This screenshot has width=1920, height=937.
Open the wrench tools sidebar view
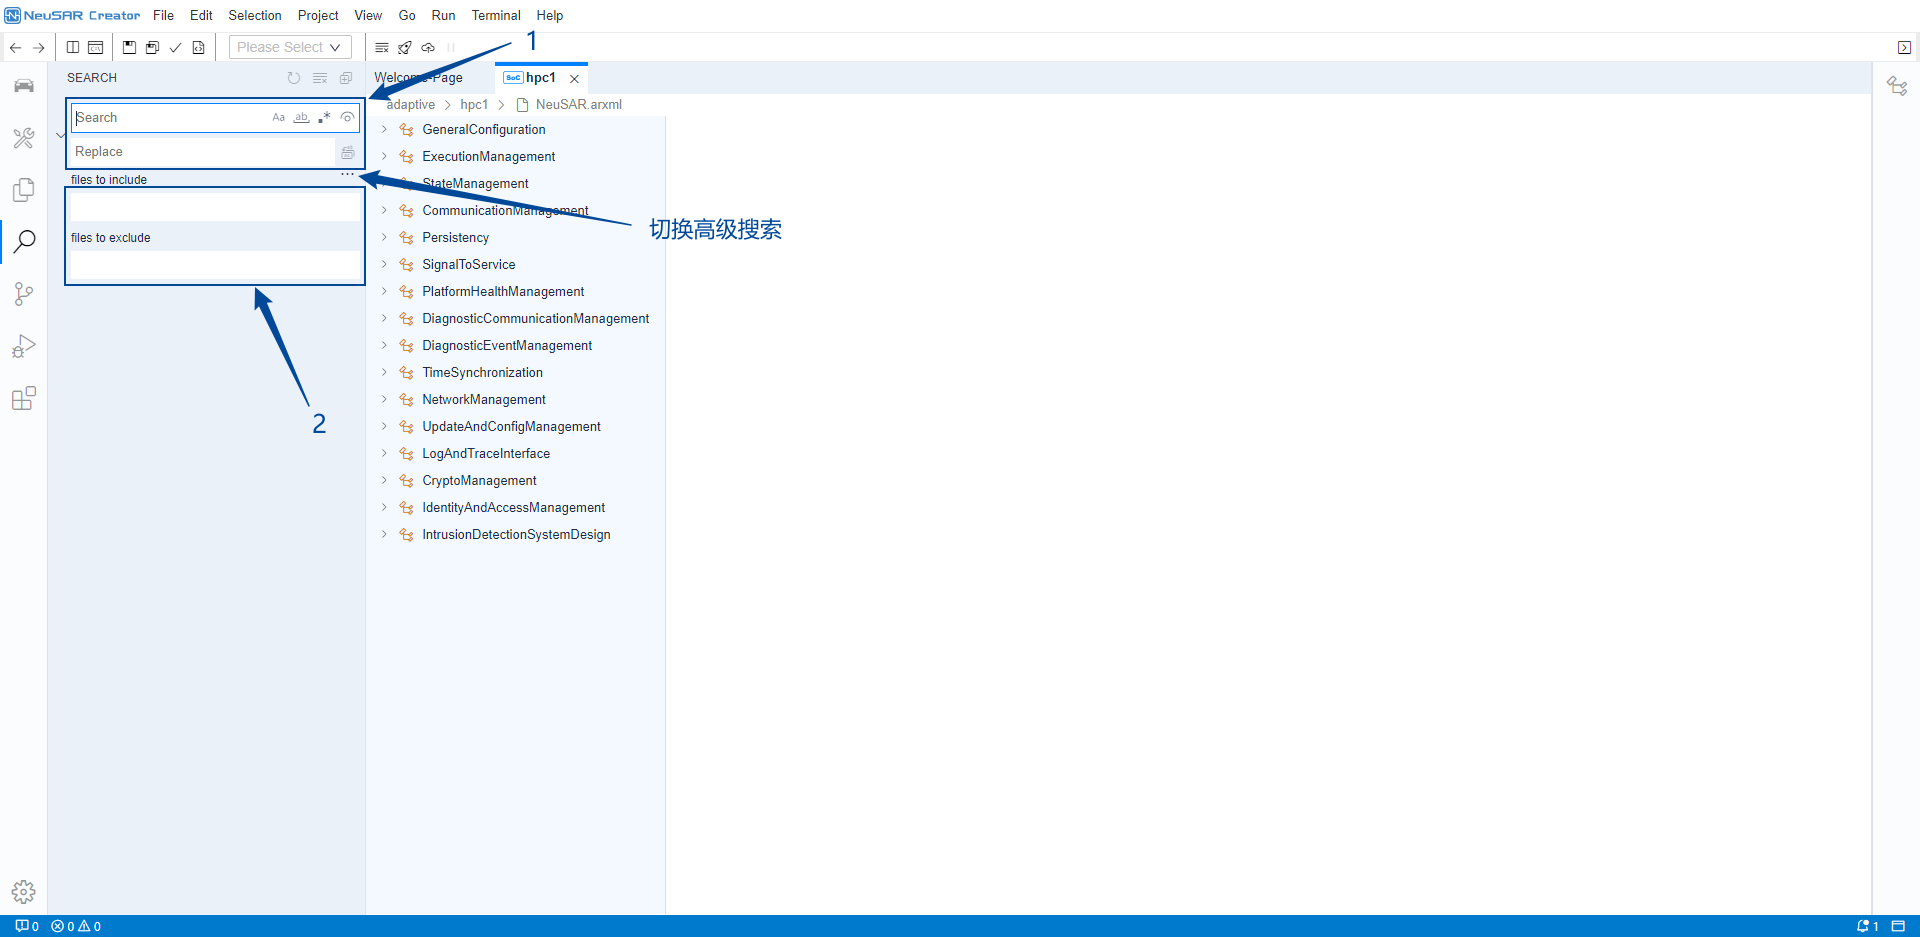click(x=24, y=138)
